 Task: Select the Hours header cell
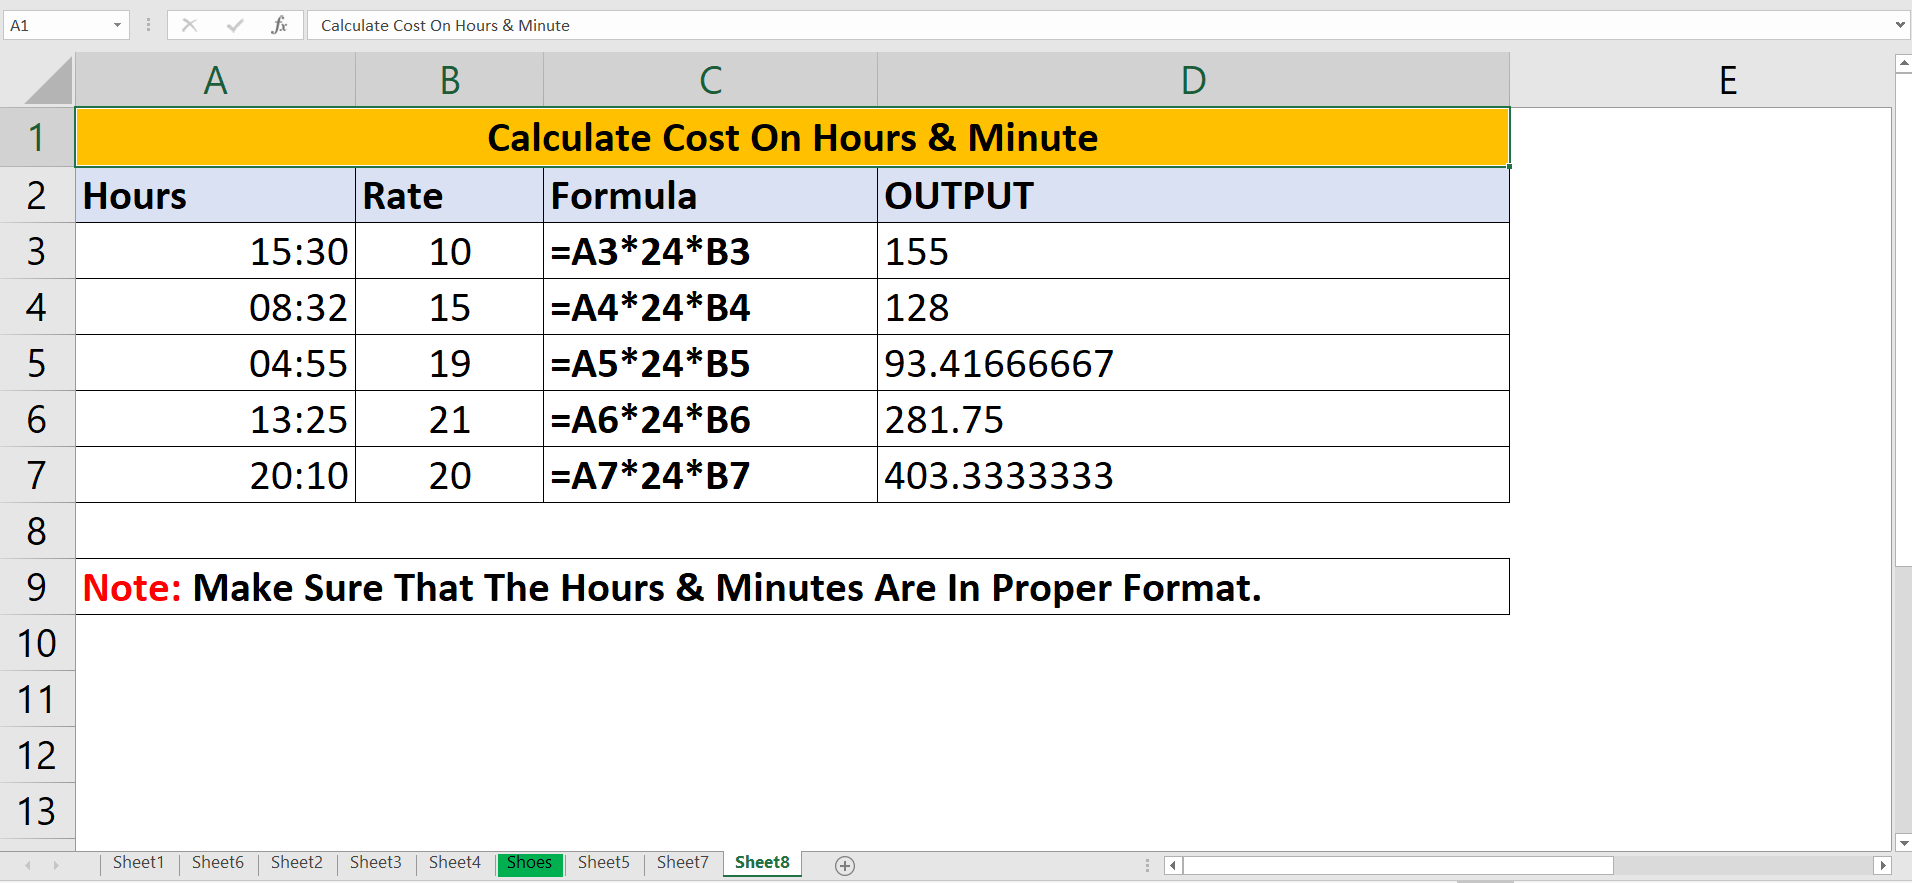[x=215, y=195]
